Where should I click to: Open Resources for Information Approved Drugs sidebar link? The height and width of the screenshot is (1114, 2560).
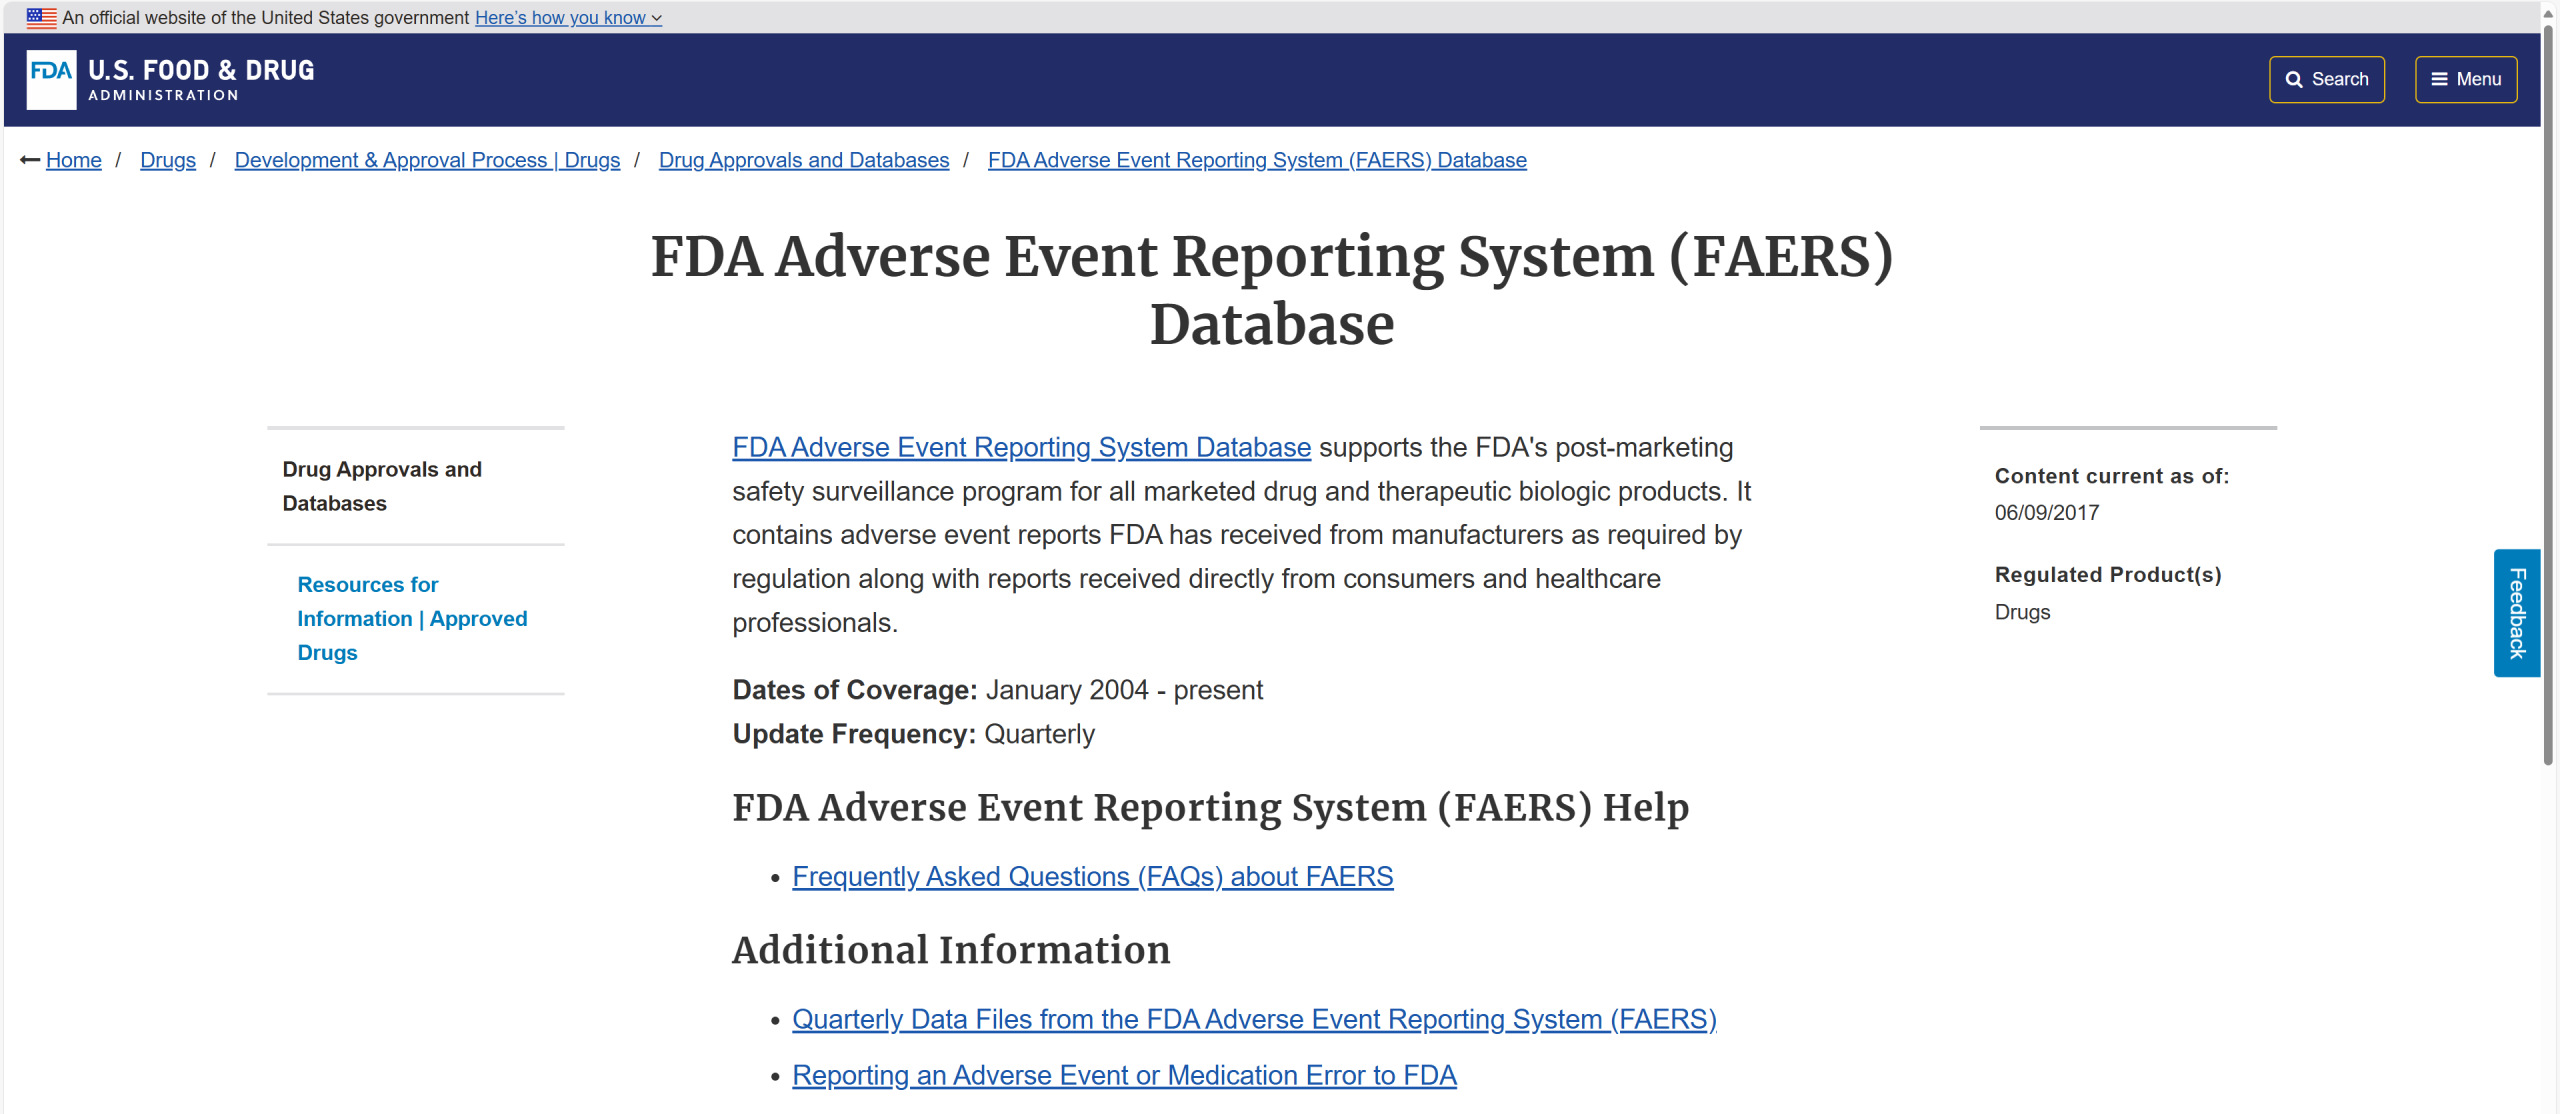tap(411, 618)
